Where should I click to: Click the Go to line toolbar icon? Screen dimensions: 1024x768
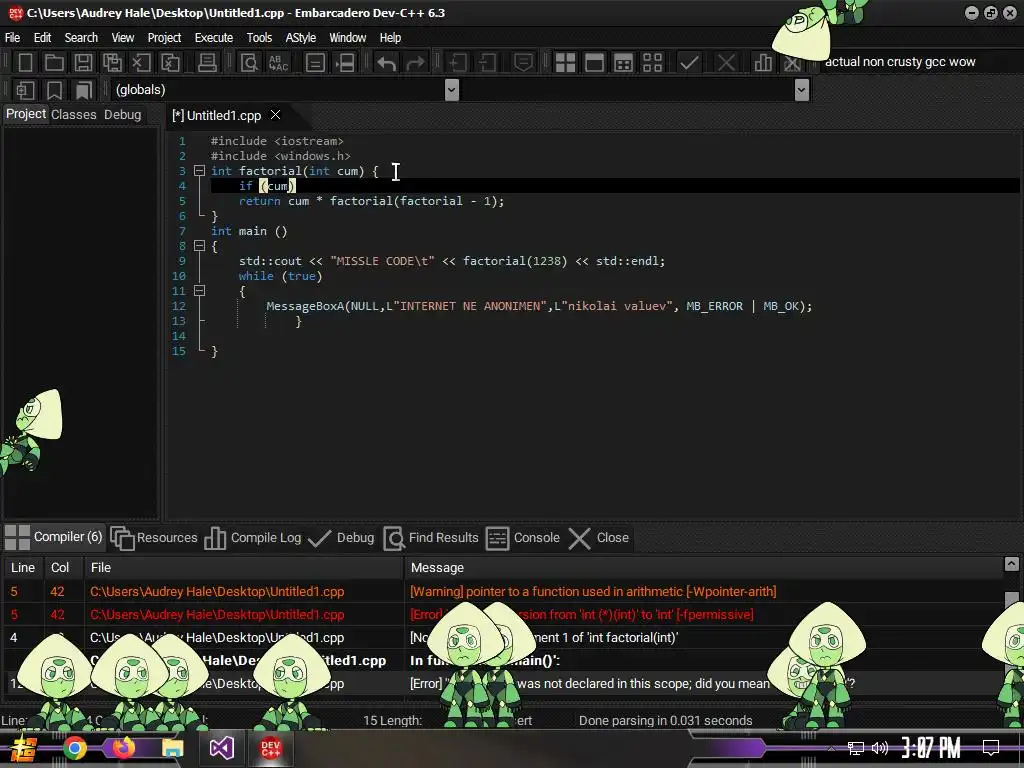tap(345, 63)
